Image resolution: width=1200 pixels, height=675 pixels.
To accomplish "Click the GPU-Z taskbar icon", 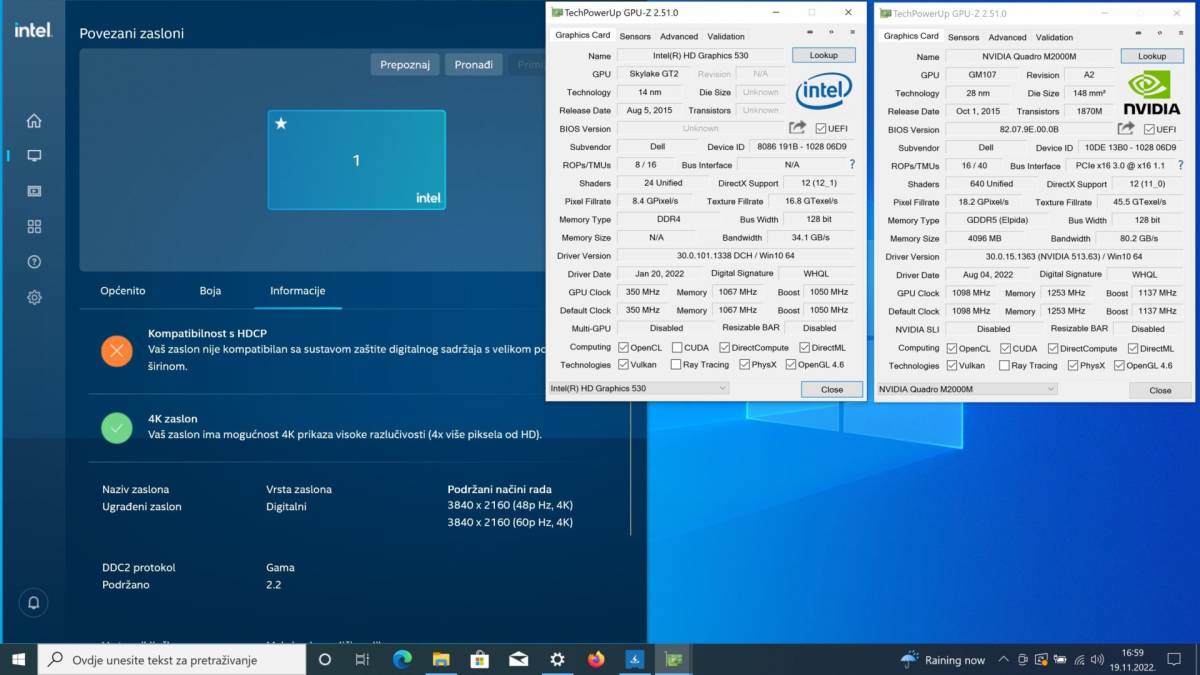I will (674, 659).
